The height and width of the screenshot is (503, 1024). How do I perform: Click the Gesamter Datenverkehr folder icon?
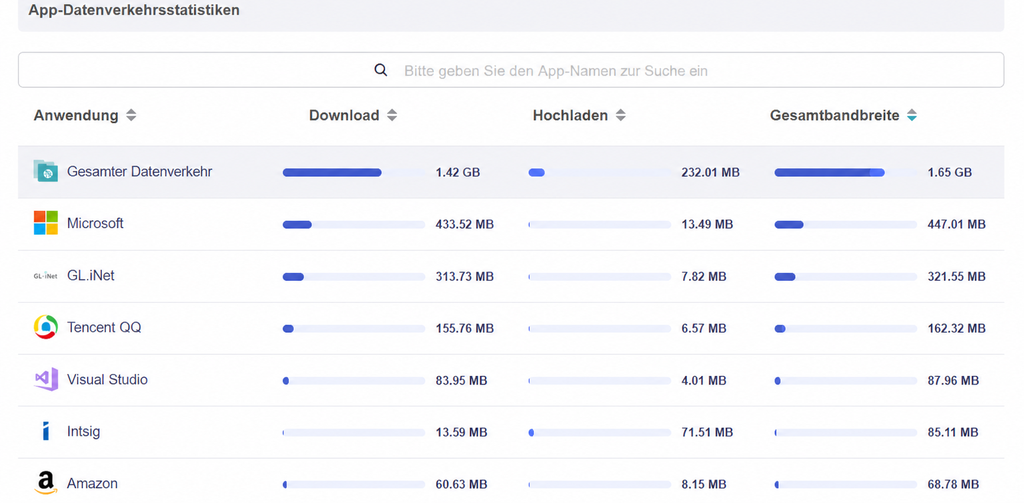click(x=46, y=171)
